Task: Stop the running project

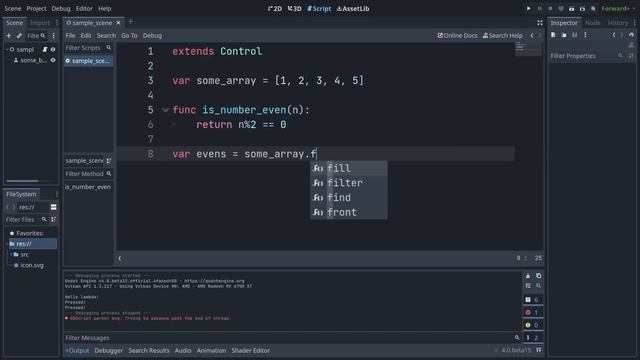Action: (550, 8)
